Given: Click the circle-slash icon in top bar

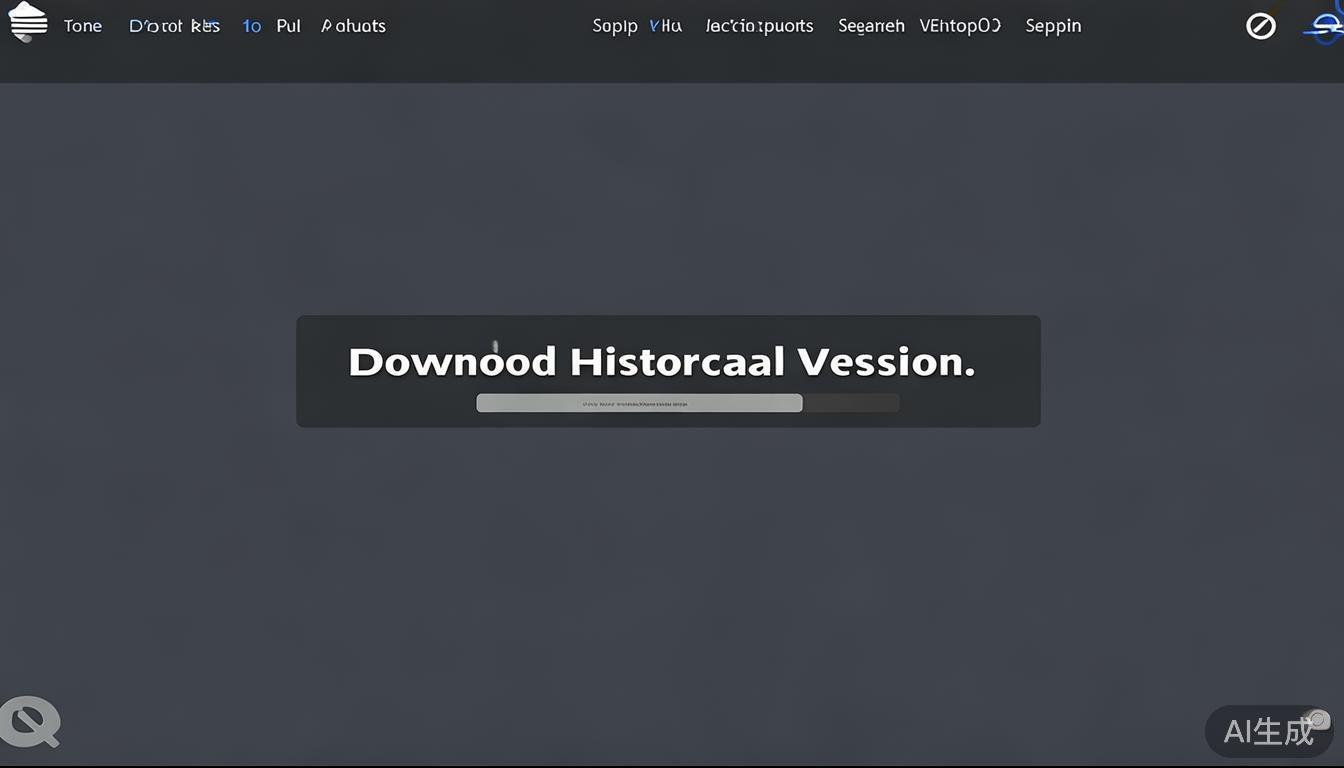Looking at the screenshot, I should click(1261, 26).
